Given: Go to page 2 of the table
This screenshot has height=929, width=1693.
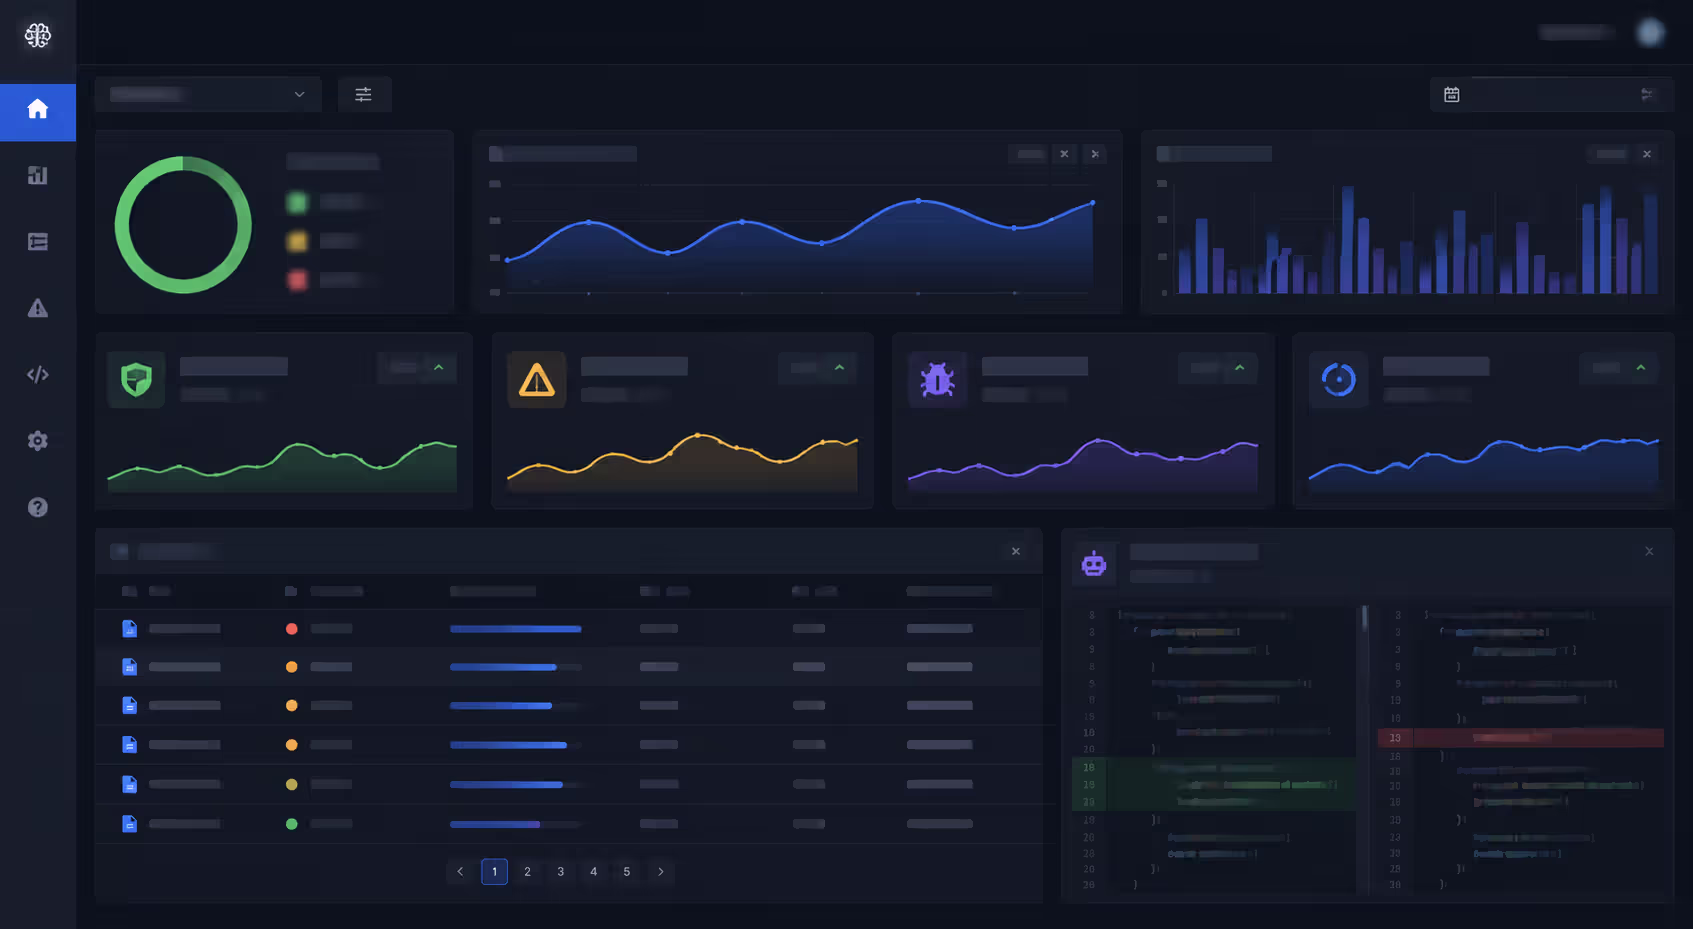Looking at the screenshot, I should tap(527, 872).
